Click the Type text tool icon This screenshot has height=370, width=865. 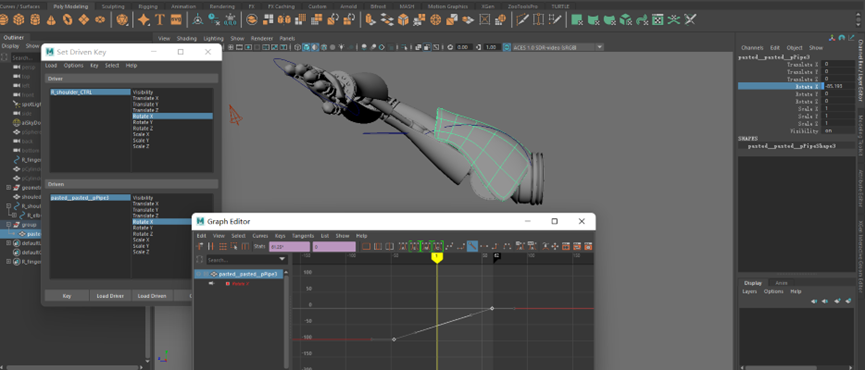click(x=160, y=20)
